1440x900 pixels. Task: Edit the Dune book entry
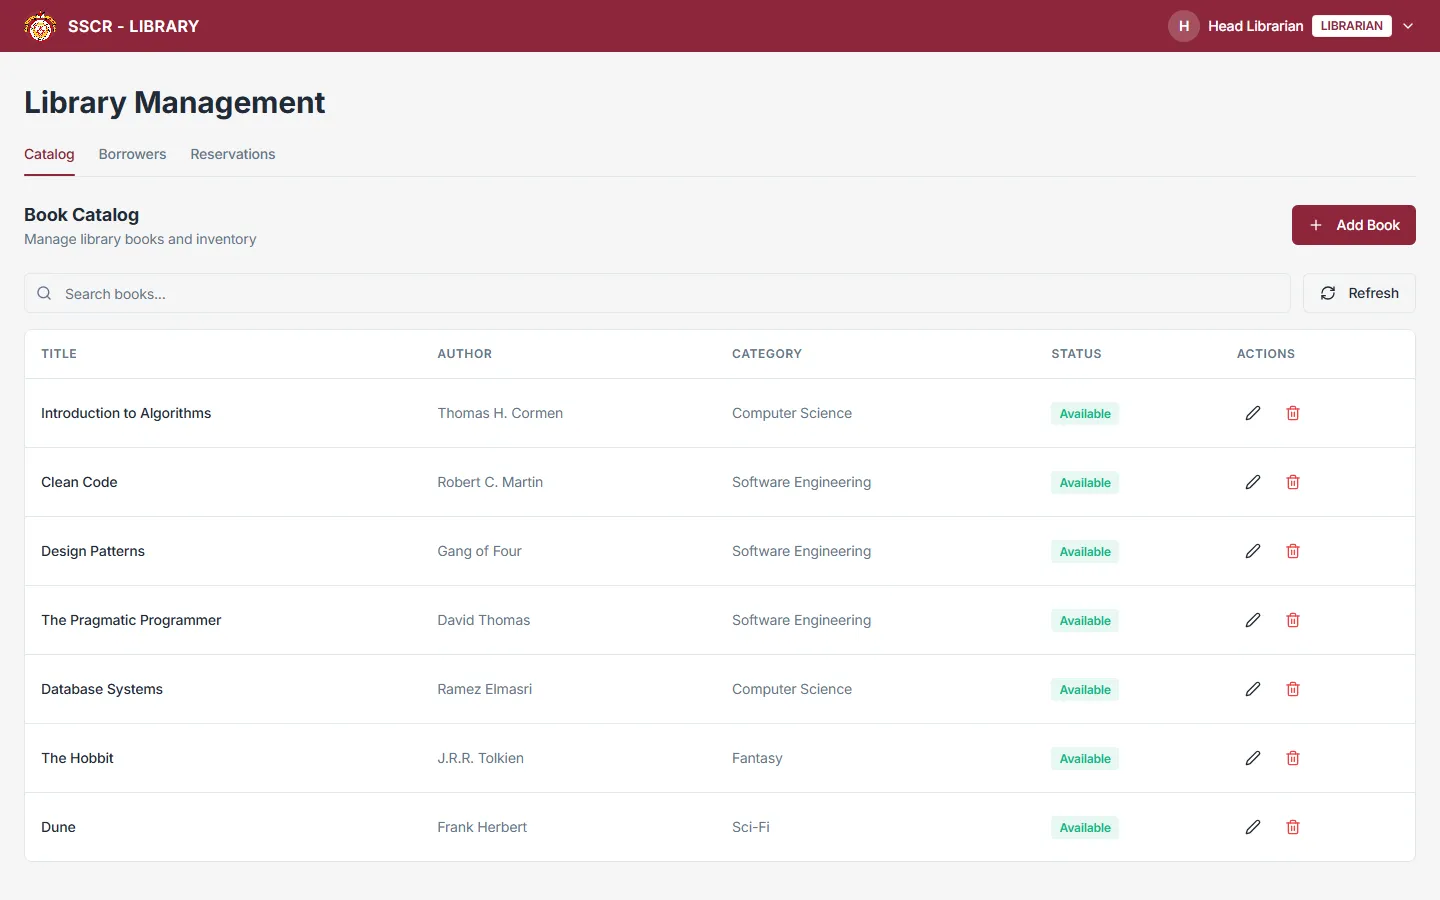tap(1253, 827)
